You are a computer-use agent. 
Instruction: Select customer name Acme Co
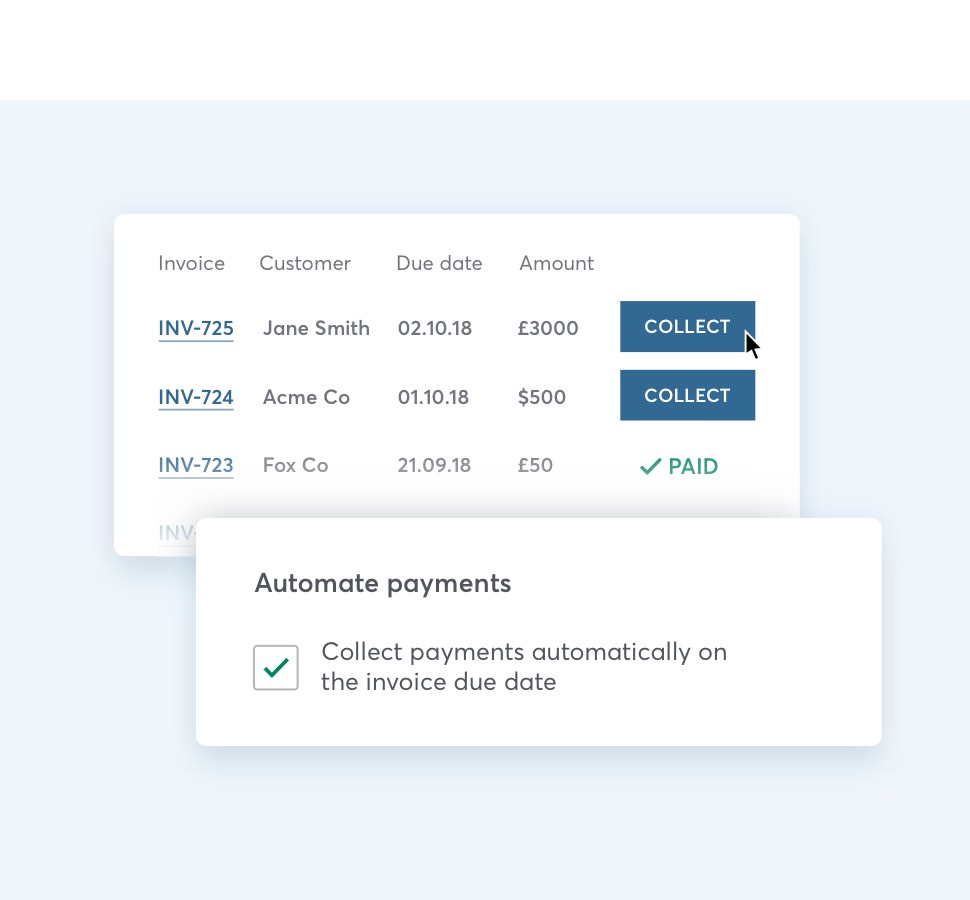click(306, 397)
